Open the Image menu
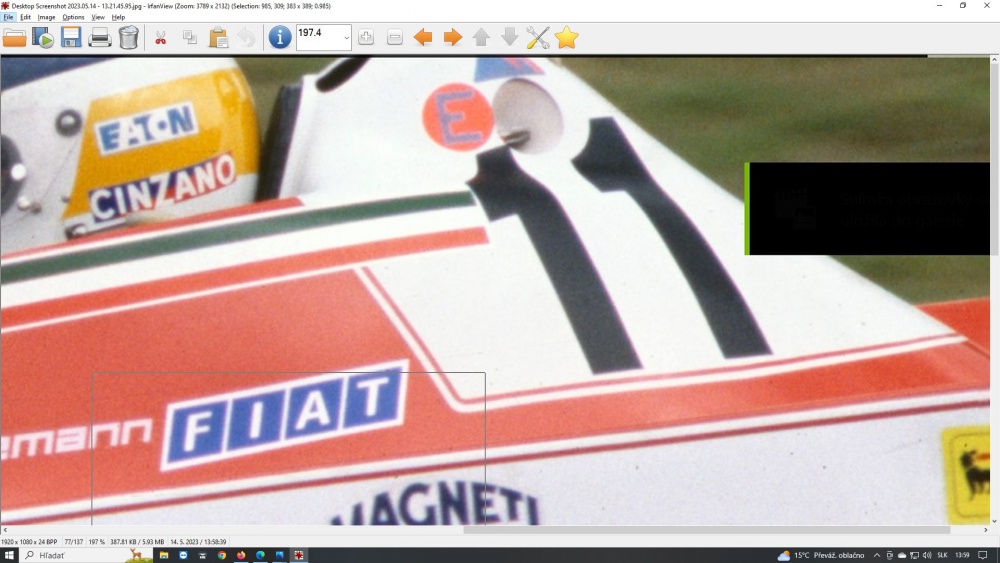The height and width of the screenshot is (563, 1000). click(47, 17)
